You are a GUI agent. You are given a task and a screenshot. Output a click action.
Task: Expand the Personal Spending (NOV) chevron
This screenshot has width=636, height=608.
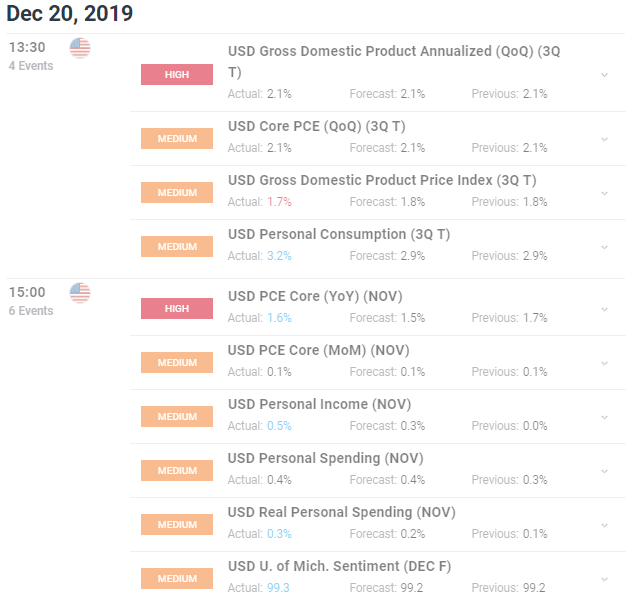click(x=604, y=471)
